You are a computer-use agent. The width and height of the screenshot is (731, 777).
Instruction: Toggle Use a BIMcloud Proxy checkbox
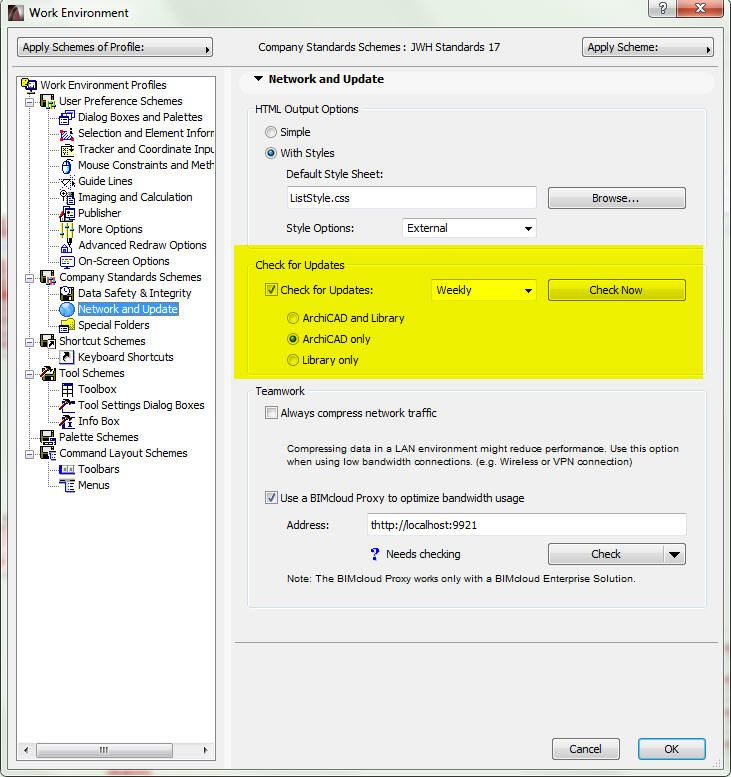[x=271, y=498]
